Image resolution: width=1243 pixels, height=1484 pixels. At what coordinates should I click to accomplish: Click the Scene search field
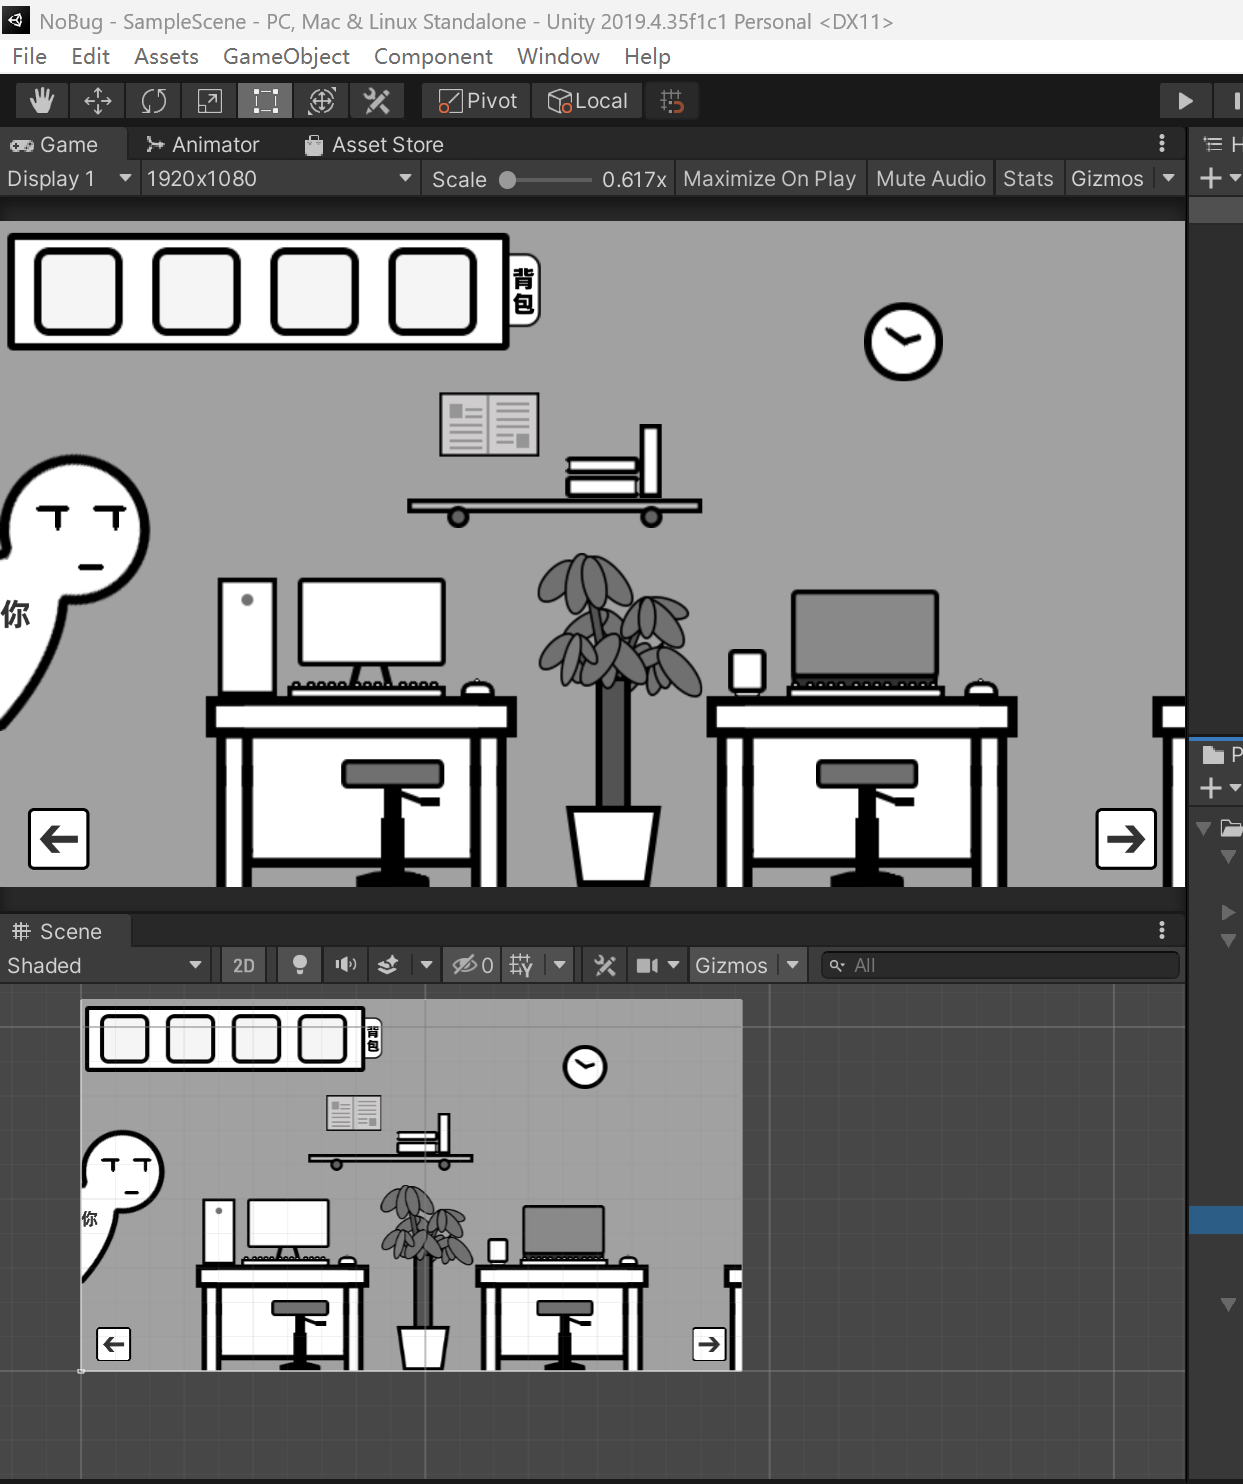point(1000,965)
